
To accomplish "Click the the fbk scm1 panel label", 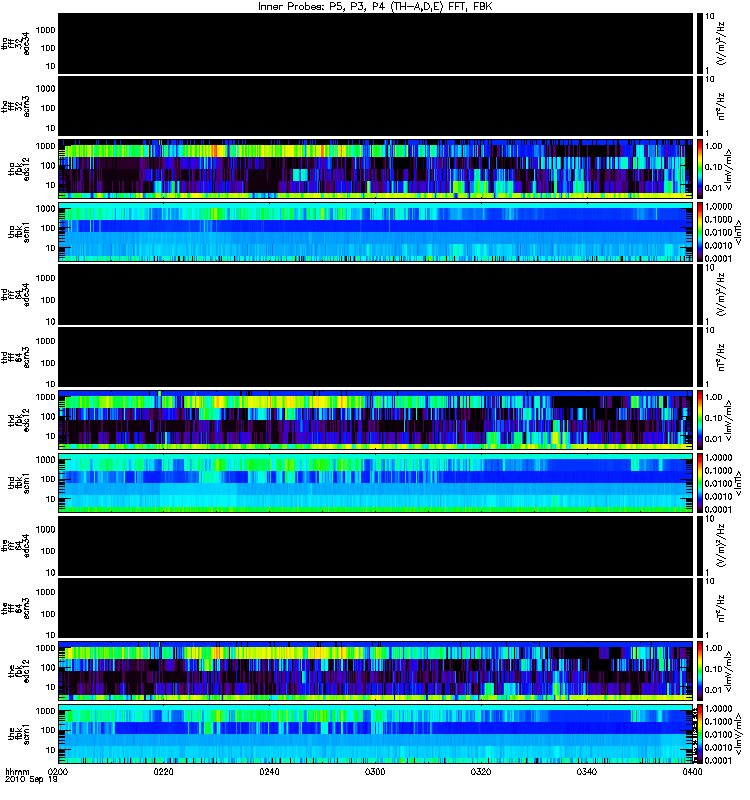I will click(x=19, y=734).
